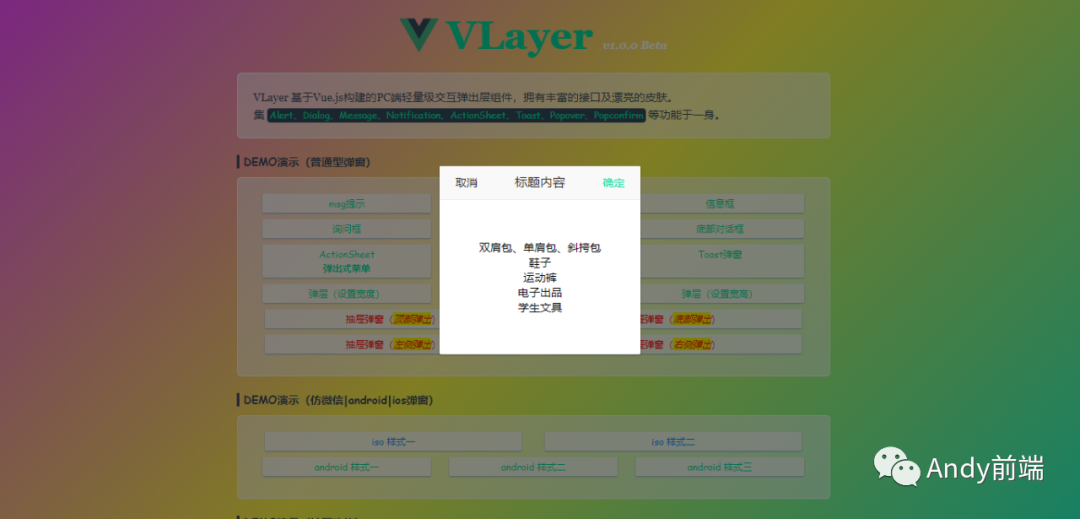
Task: Select the 运动裤 line in dialog
Action: 540,277
